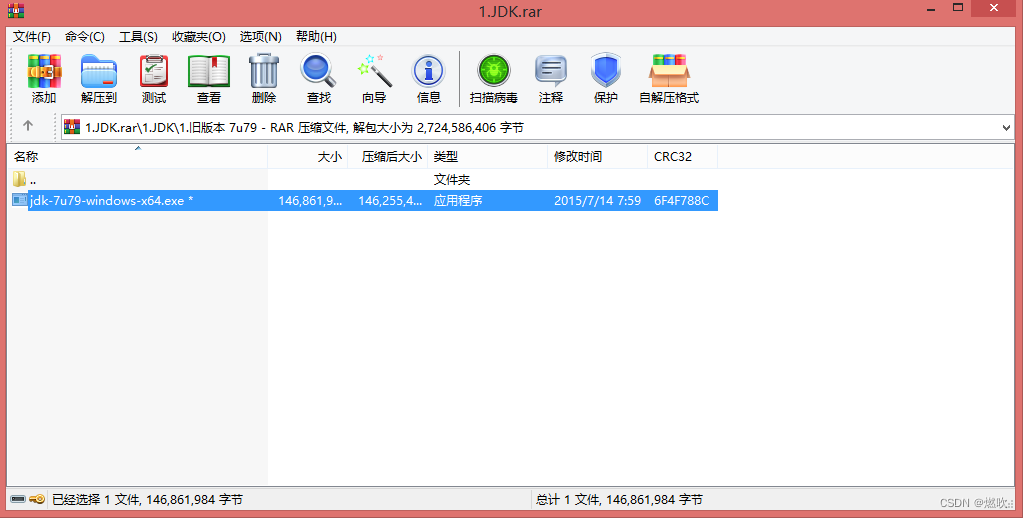Screen dimensions: 1023x518
Task: Click the WinRAR title bar app icon
Action: point(16,10)
